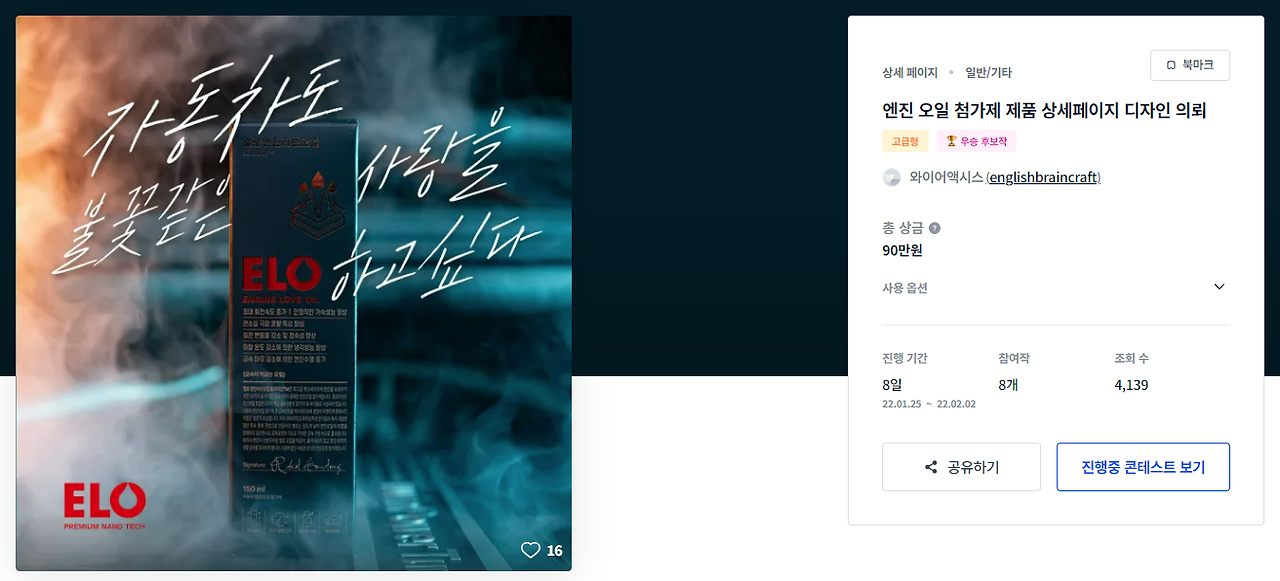The image size is (1280, 581).
Task: Click the trophy icon in 우승 후보작 badge
Action: (951, 141)
